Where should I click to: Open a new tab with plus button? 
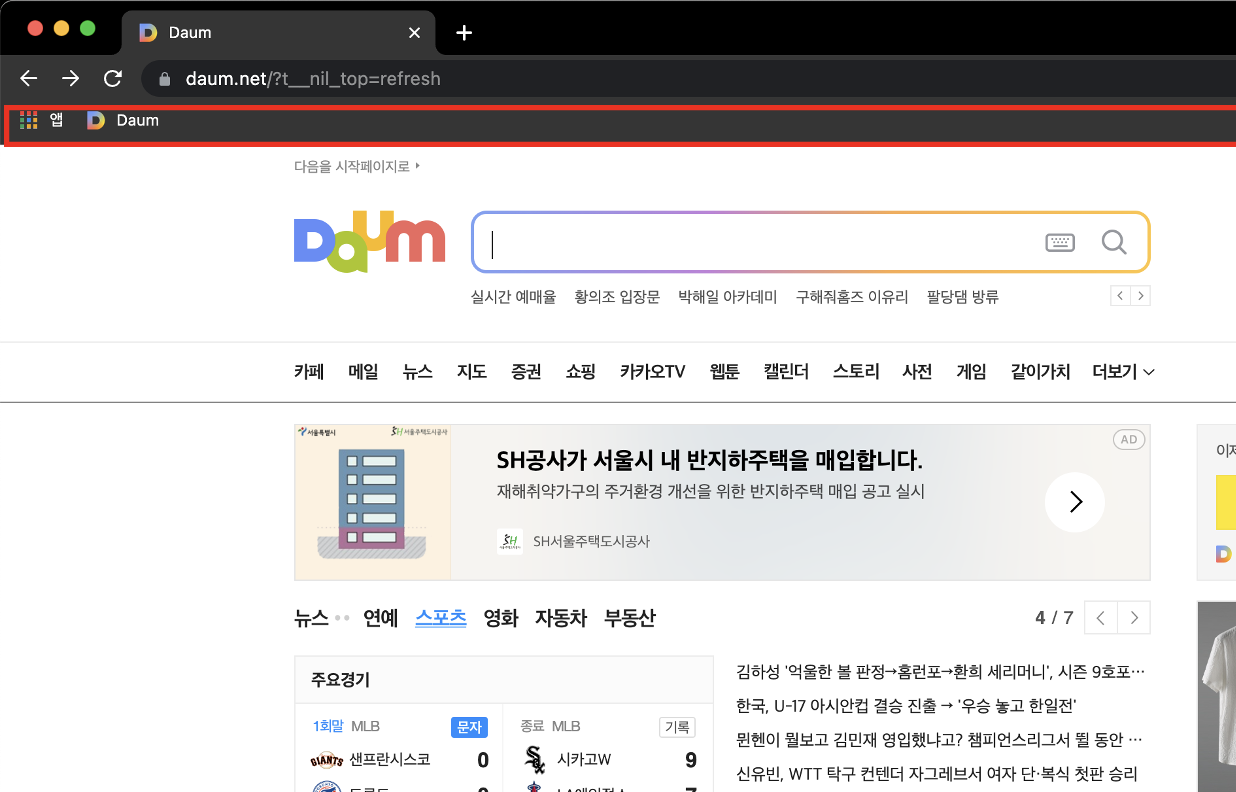tap(464, 33)
